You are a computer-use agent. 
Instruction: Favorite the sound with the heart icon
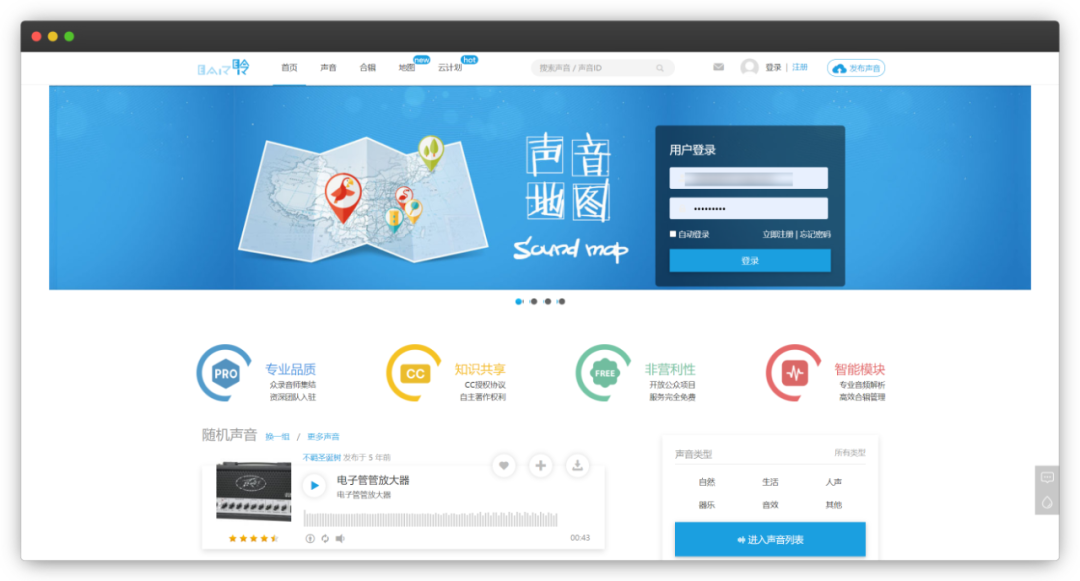click(x=504, y=465)
